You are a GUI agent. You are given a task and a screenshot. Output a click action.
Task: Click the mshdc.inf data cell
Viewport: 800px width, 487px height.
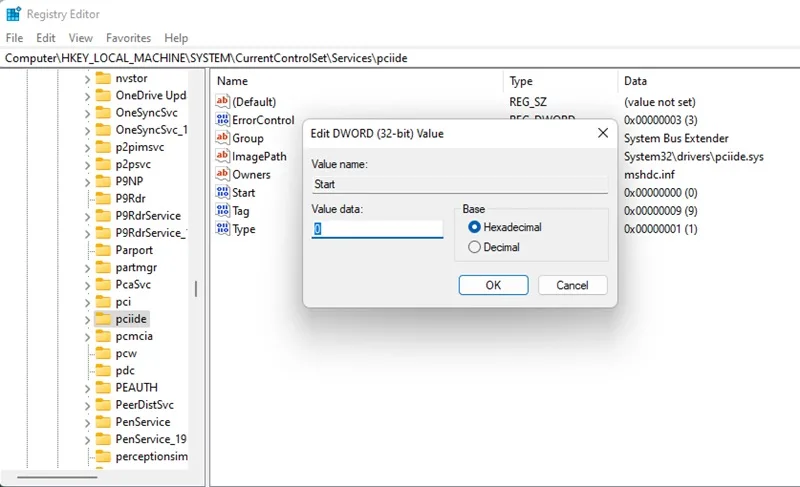pos(649,174)
